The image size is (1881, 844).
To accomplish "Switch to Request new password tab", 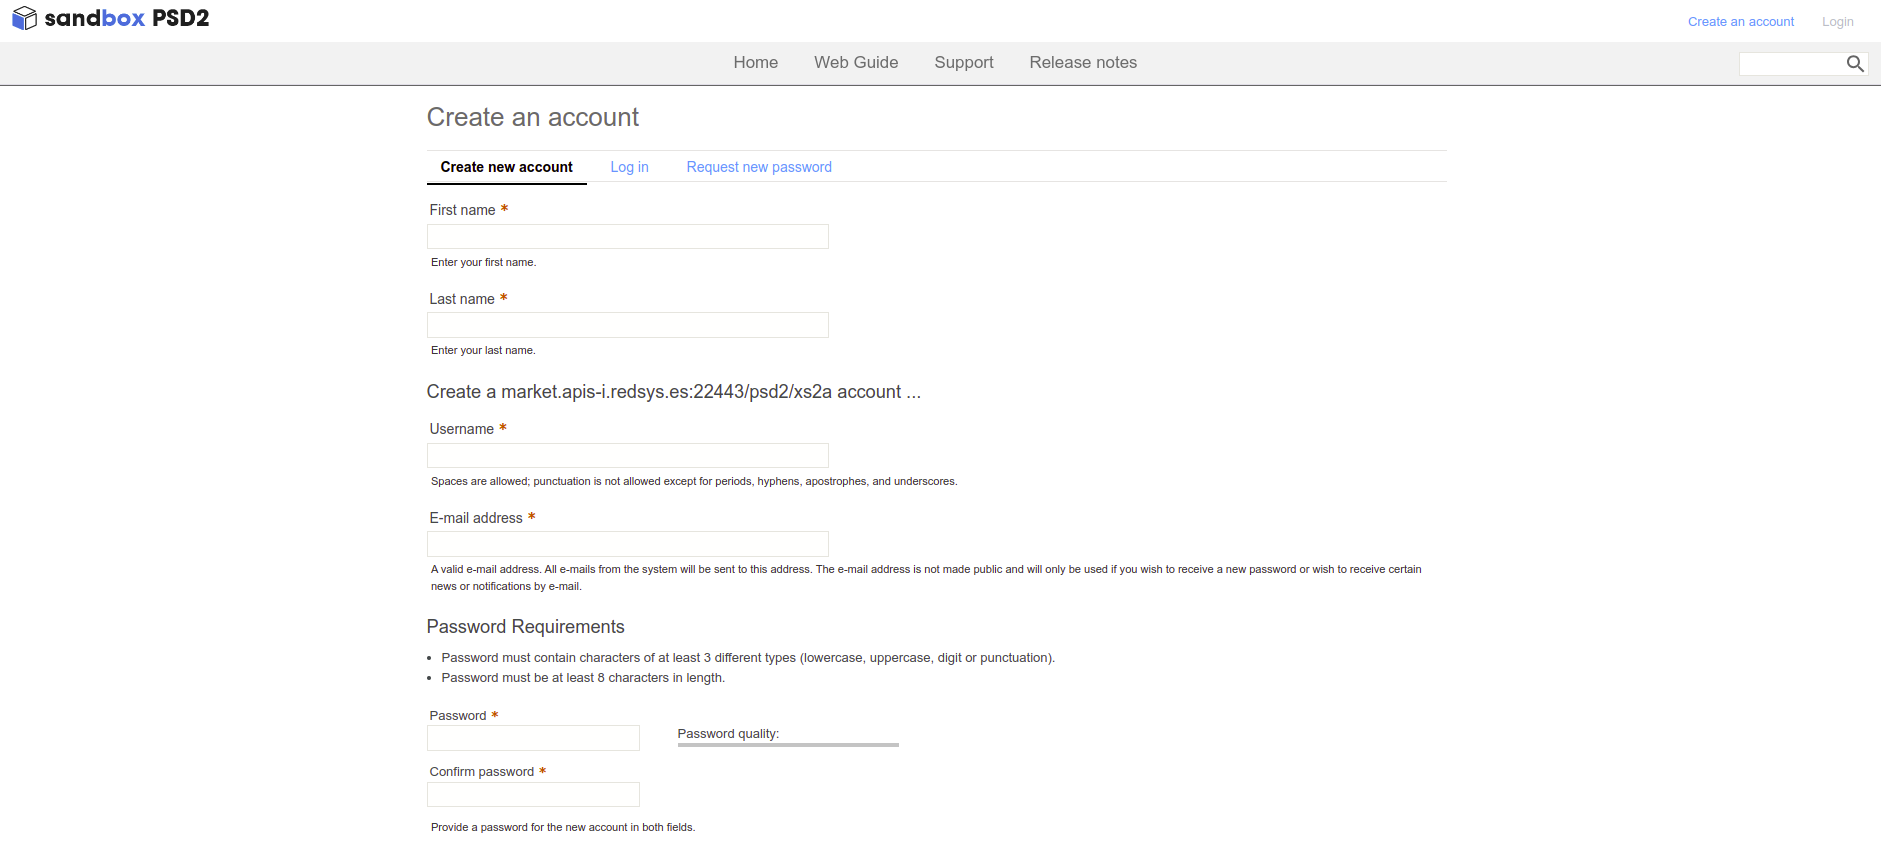I will tap(758, 167).
